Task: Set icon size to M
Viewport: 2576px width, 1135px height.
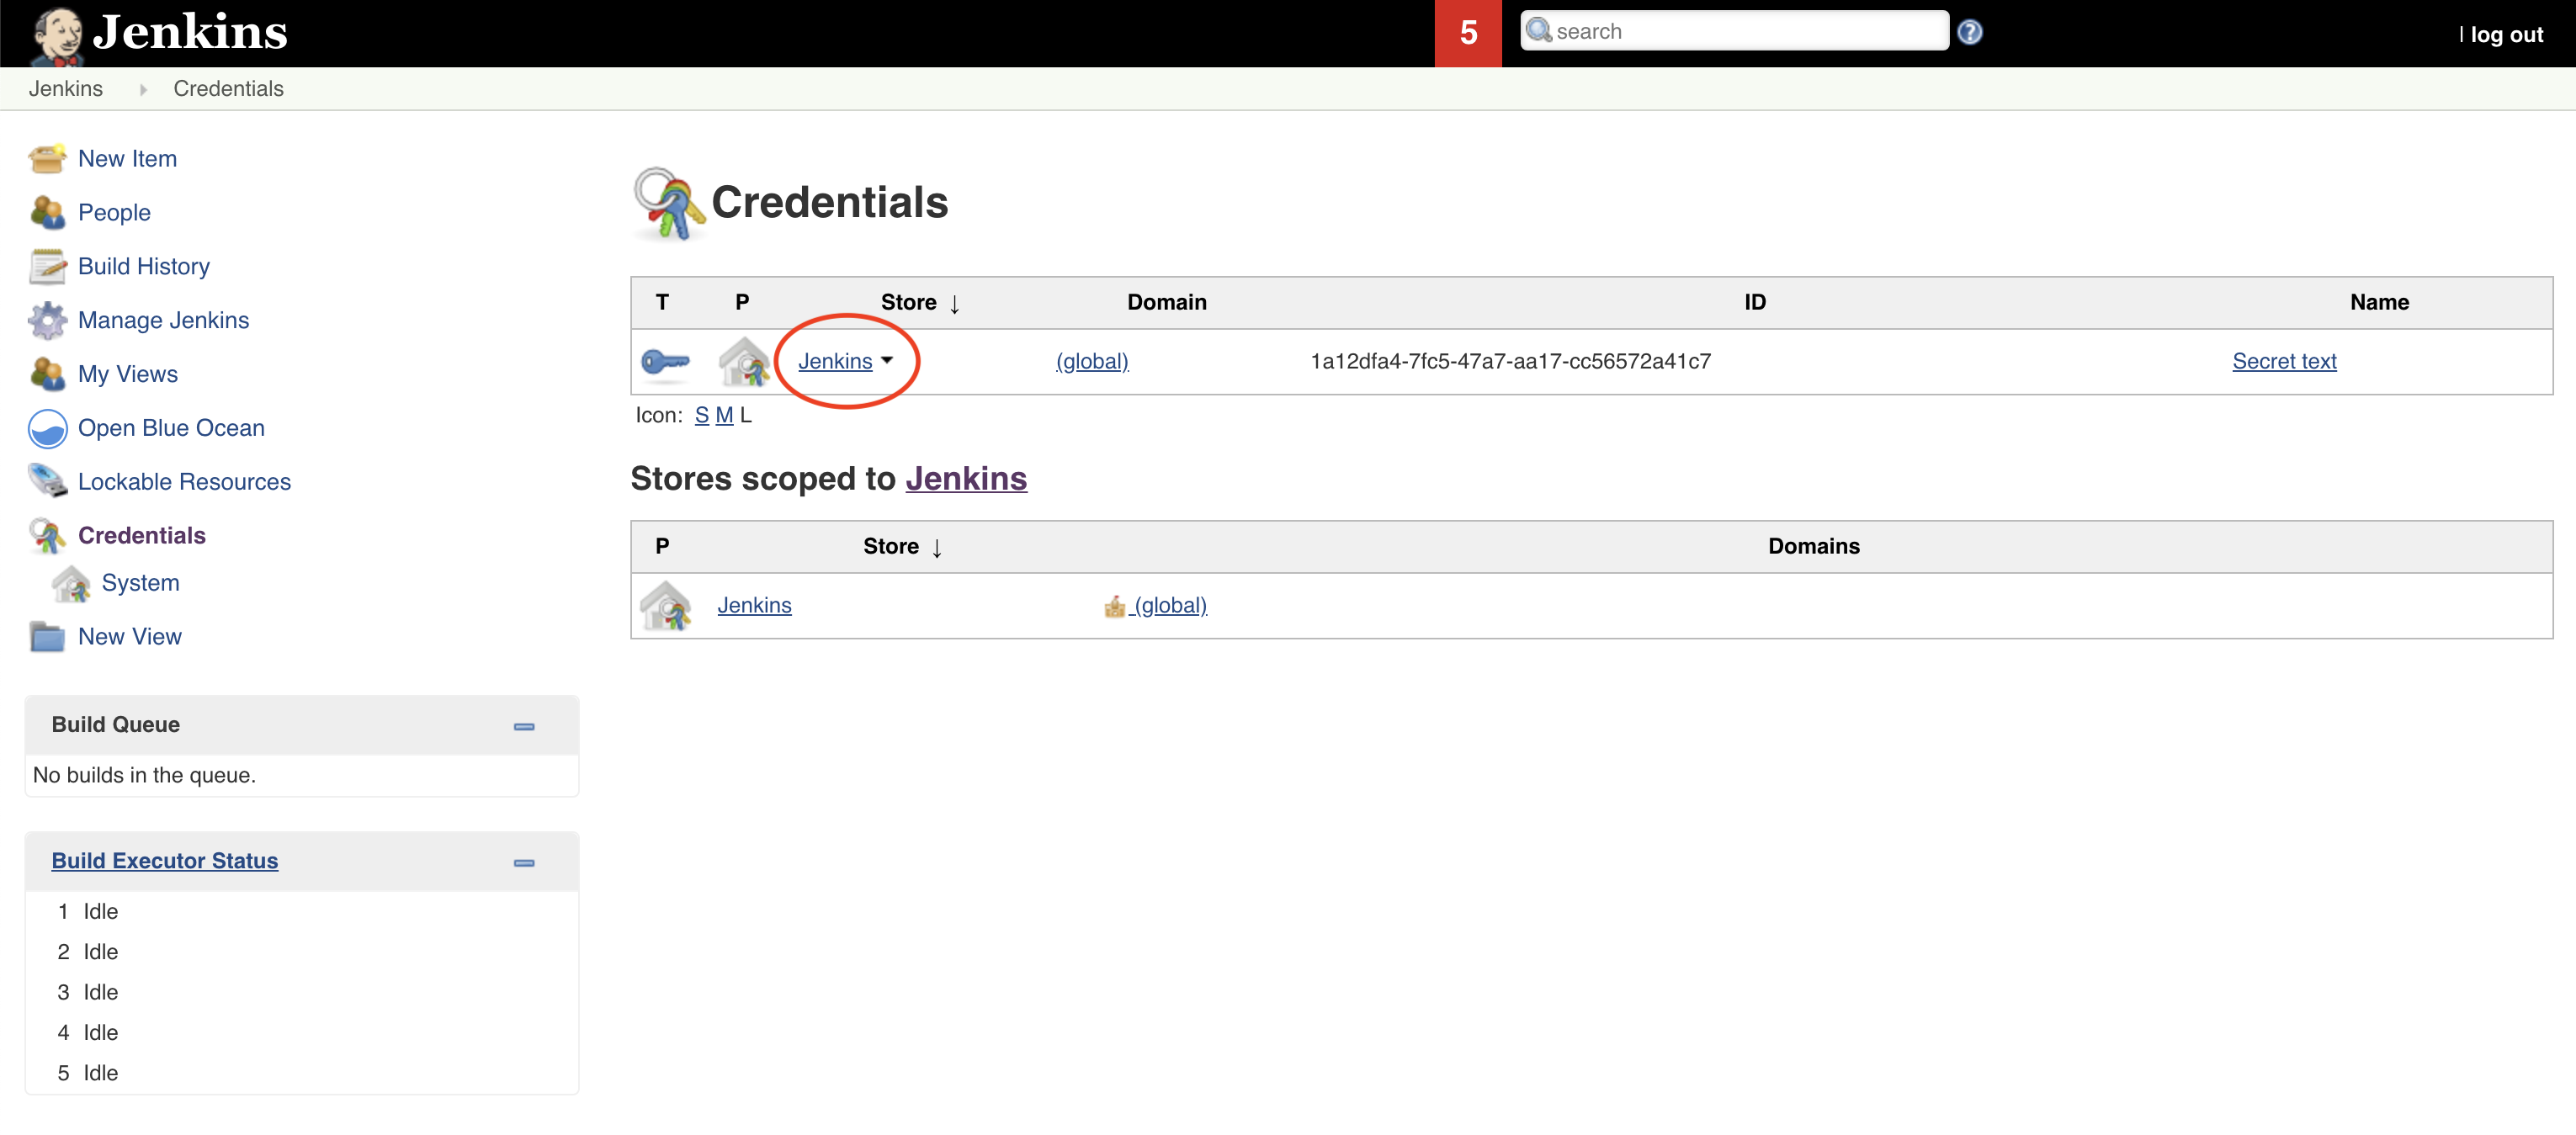Action: tap(724, 415)
